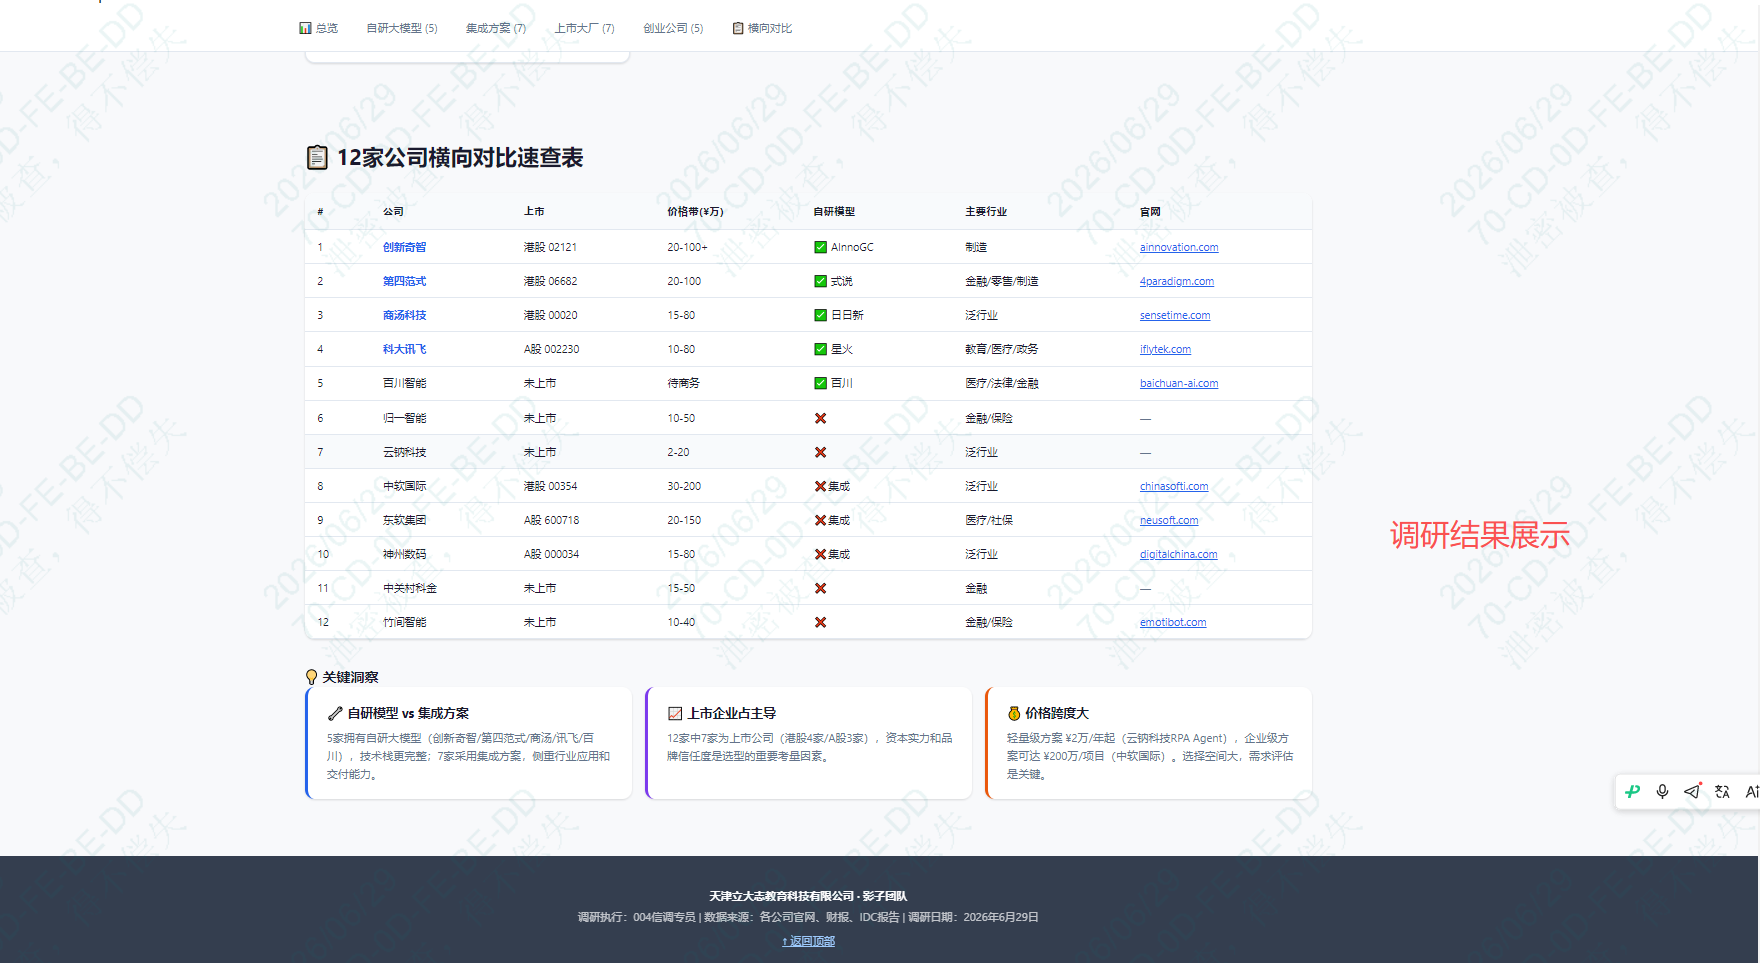
Task: Click the 价格跨度大 insight card
Action: click(1149, 743)
